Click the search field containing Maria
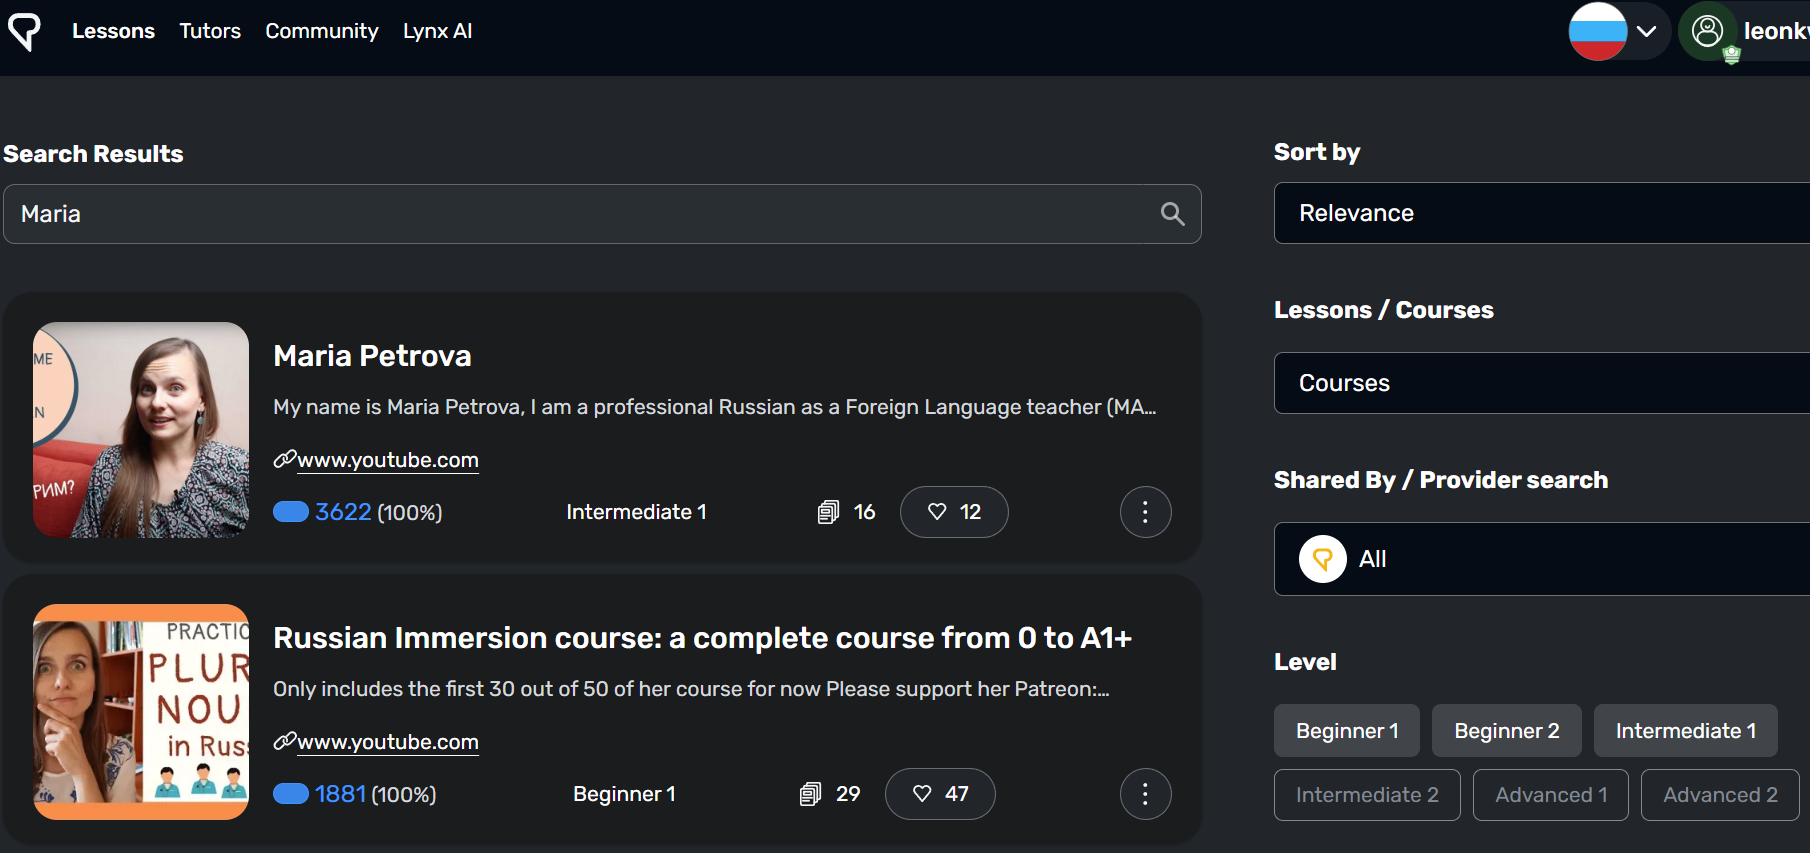 580,214
